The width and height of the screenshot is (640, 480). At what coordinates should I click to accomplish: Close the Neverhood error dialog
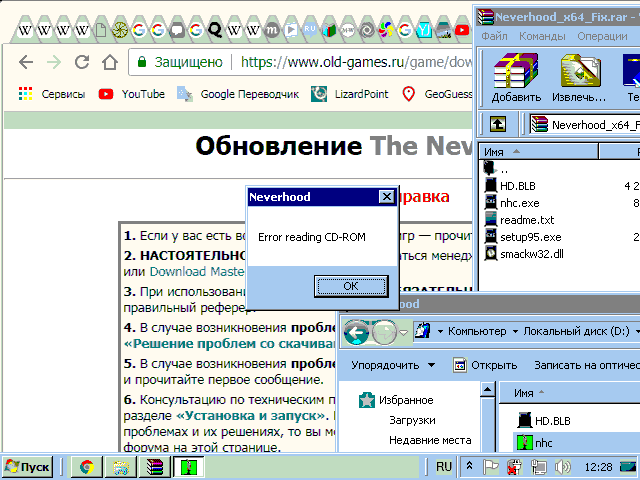coord(386,197)
